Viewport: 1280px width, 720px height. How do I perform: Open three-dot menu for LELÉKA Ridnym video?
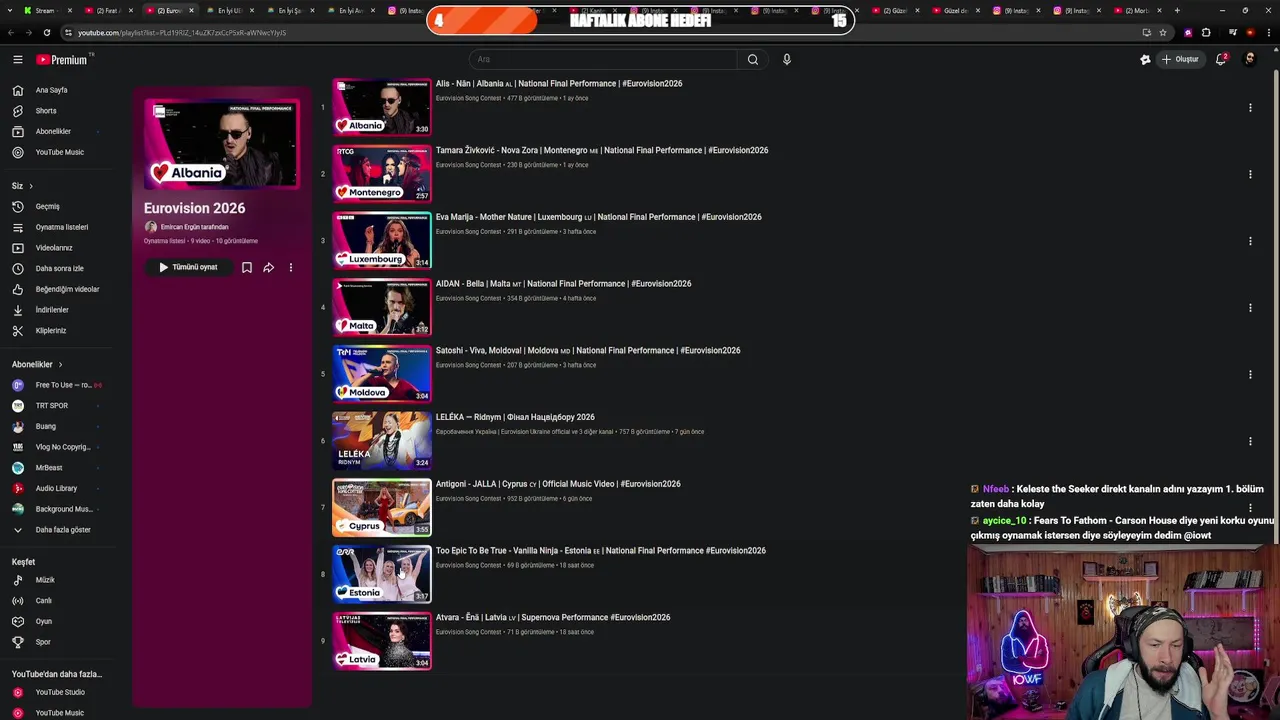click(x=1250, y=441)
